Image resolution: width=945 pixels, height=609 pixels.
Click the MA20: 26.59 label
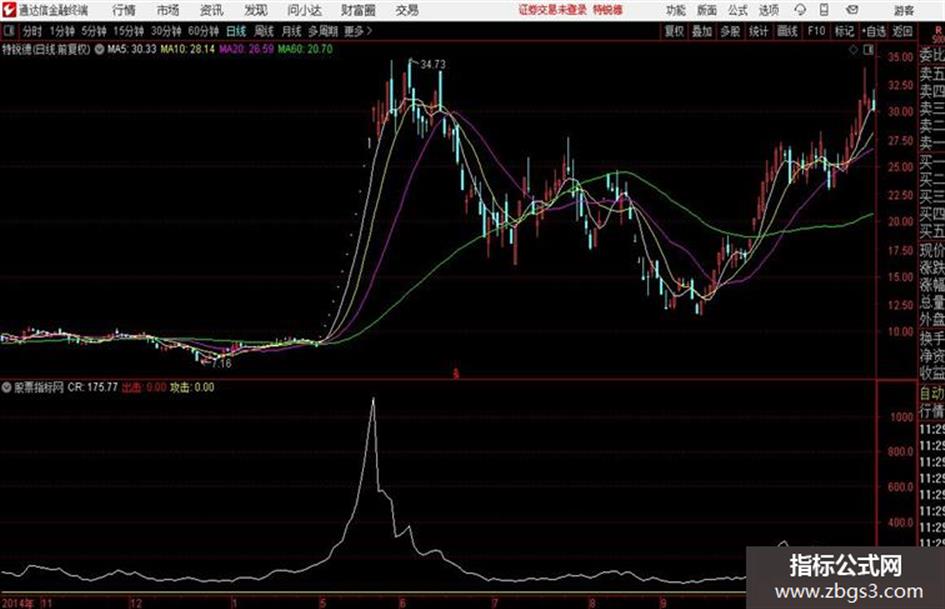246,49
